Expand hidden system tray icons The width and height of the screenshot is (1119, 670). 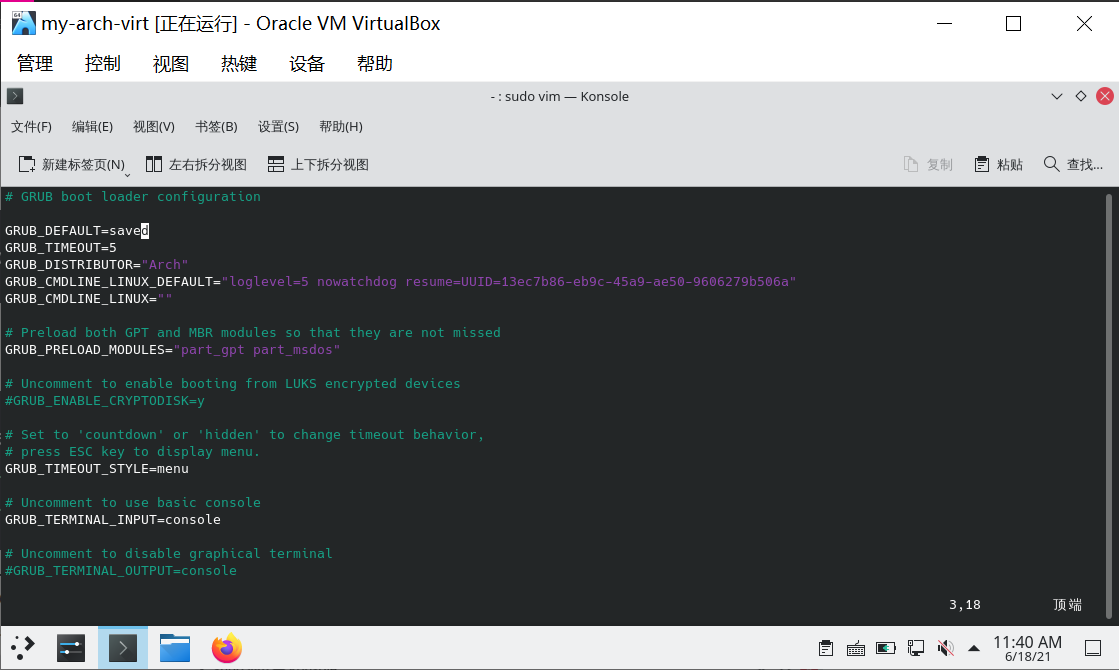pyautogui.click(x=975, y=648)
